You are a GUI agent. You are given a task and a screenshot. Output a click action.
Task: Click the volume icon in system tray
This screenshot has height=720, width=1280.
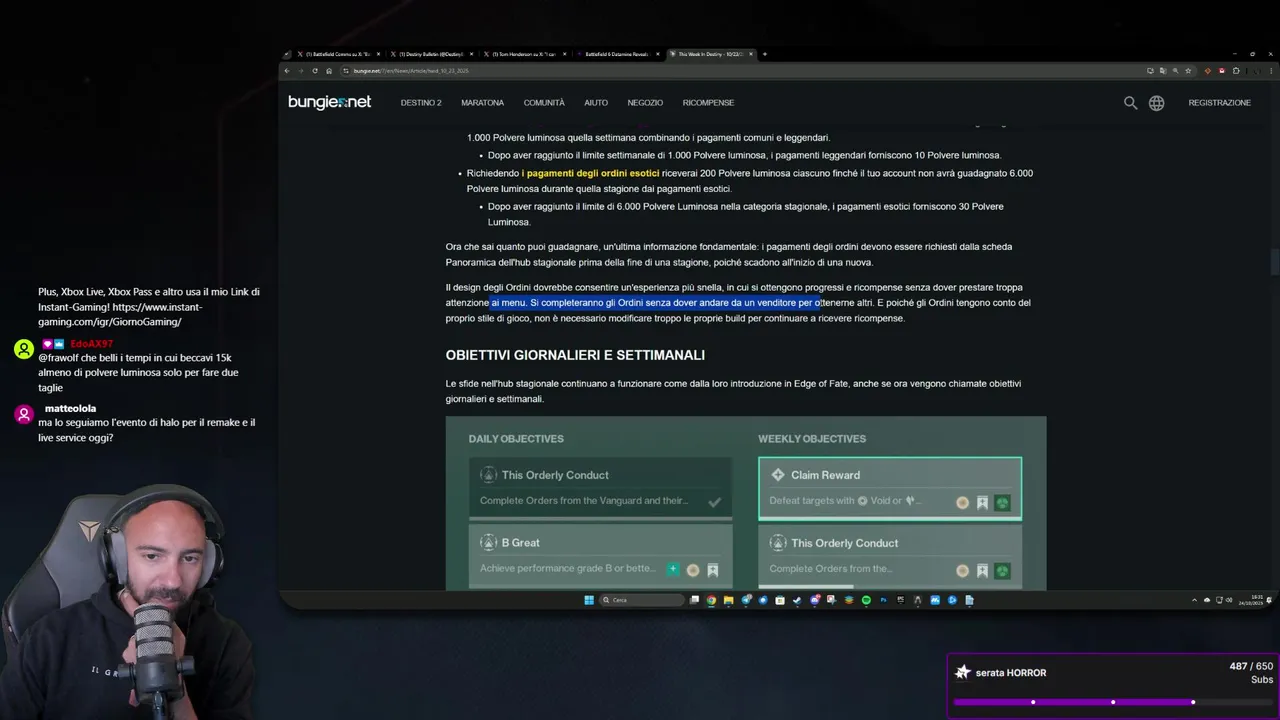point(1231,600)
